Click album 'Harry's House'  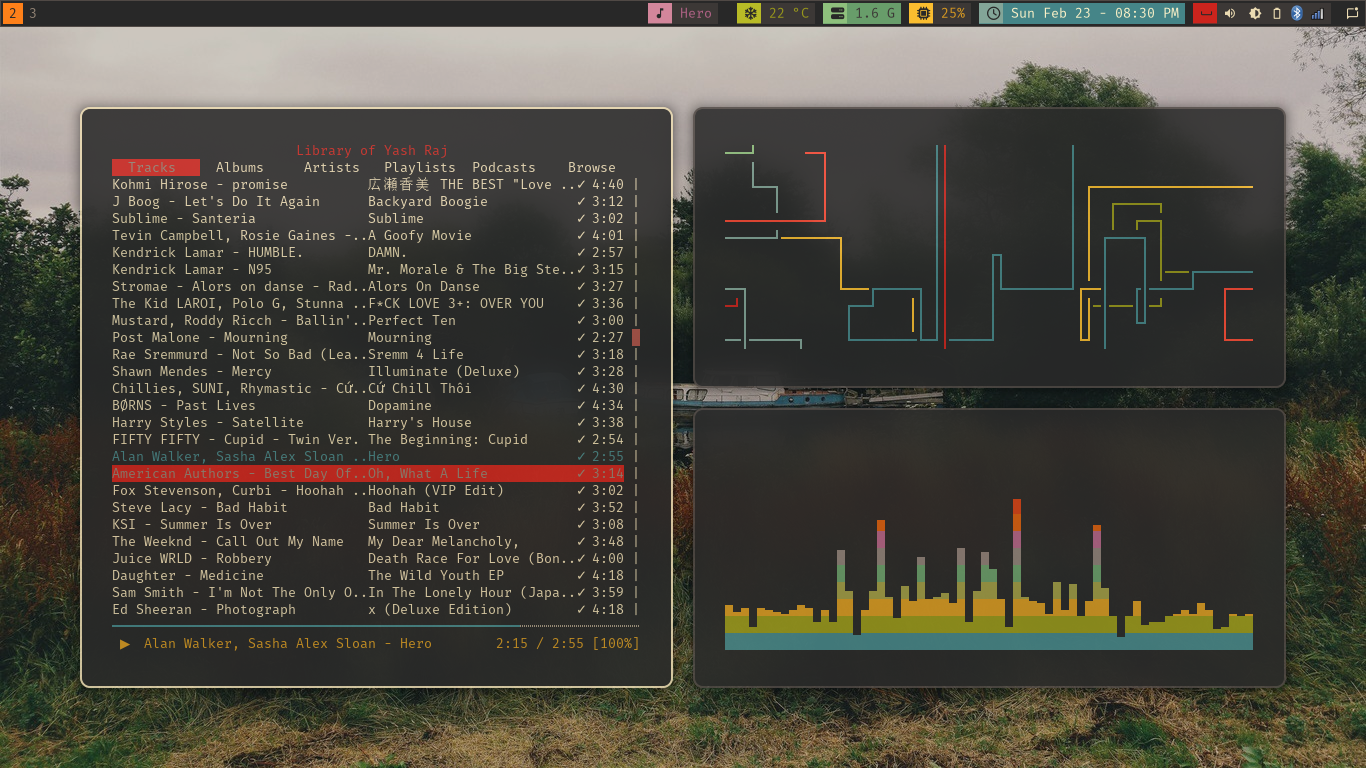(x=420, y=422)
